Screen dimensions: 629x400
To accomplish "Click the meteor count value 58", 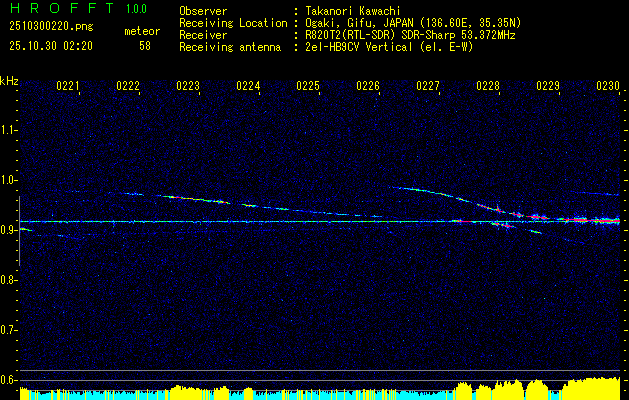I will click(x=145, y=46).
